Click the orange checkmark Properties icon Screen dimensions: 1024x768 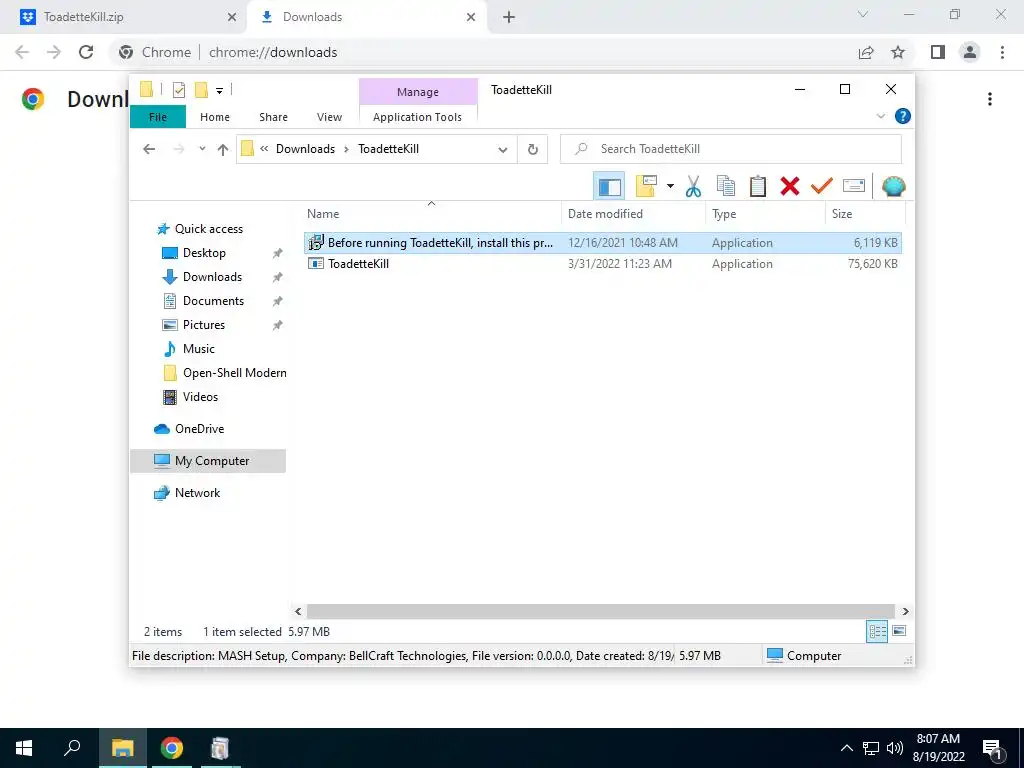(822, 187)
